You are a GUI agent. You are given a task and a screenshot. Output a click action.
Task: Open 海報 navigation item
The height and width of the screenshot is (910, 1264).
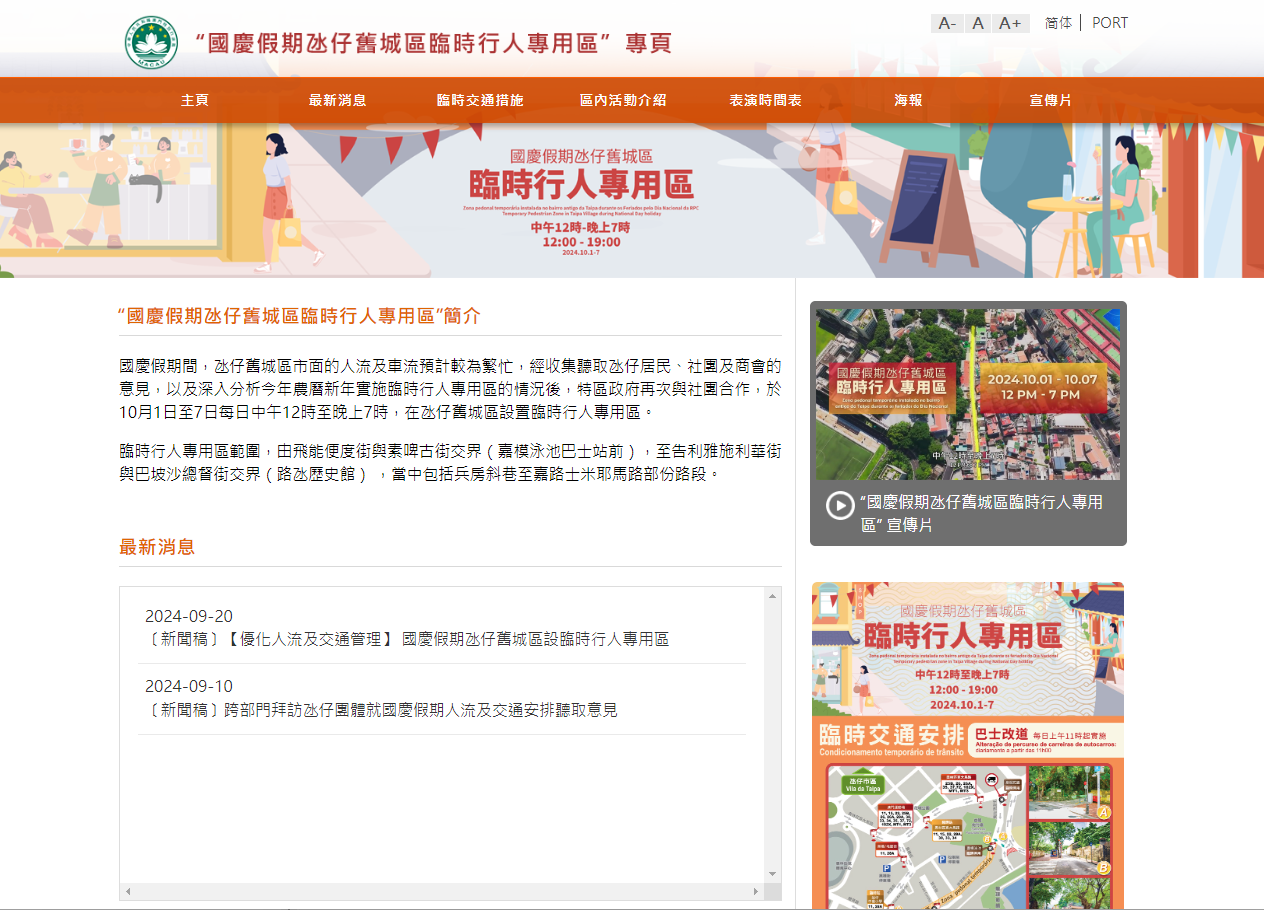click(908, 100)
